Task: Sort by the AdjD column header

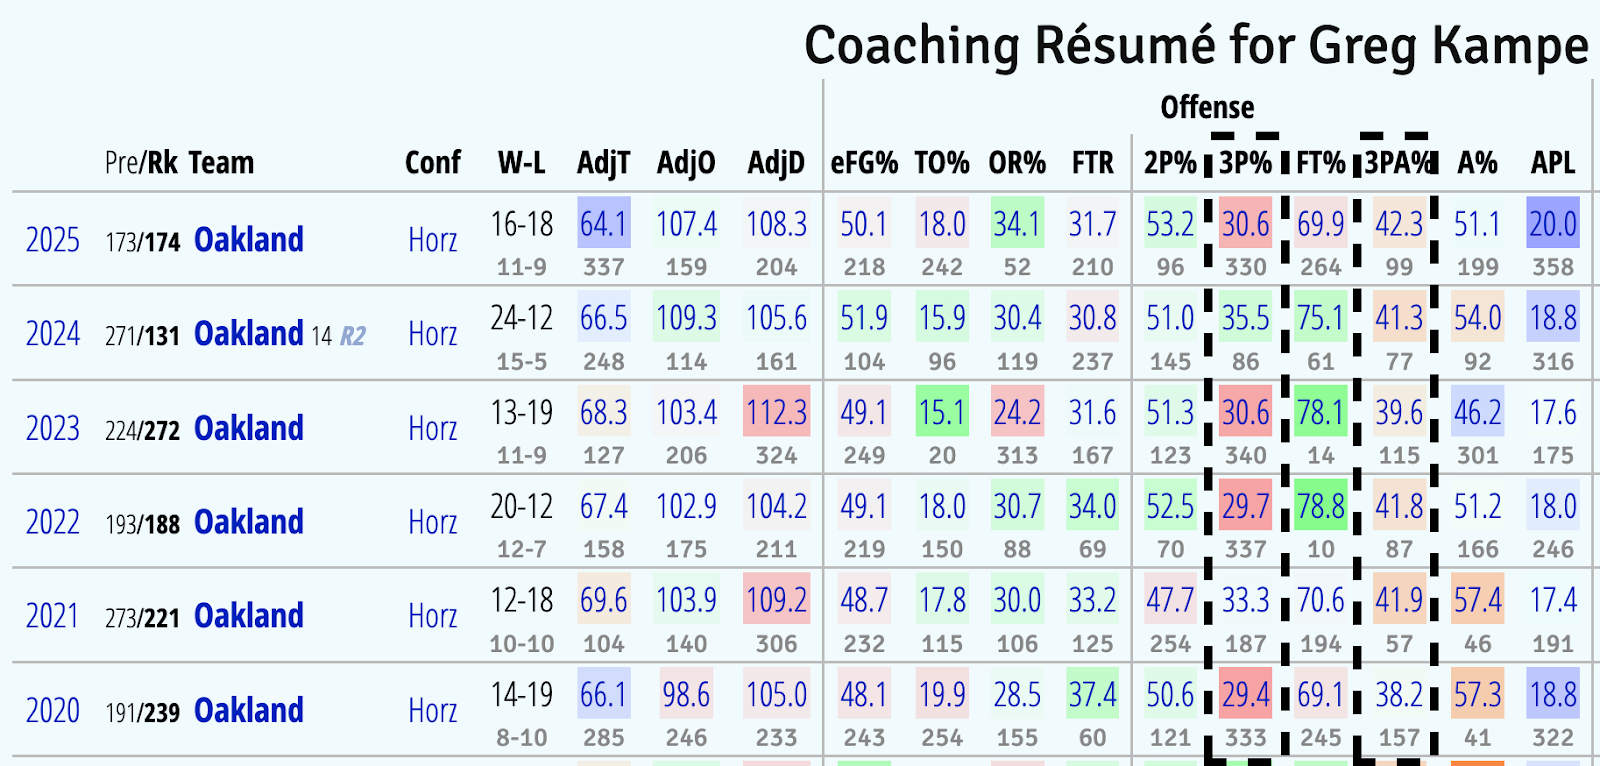Action: [x=776, y=163]
